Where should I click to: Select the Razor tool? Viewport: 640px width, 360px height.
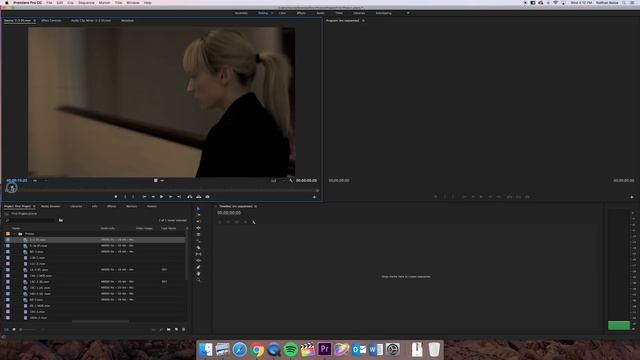198,247
